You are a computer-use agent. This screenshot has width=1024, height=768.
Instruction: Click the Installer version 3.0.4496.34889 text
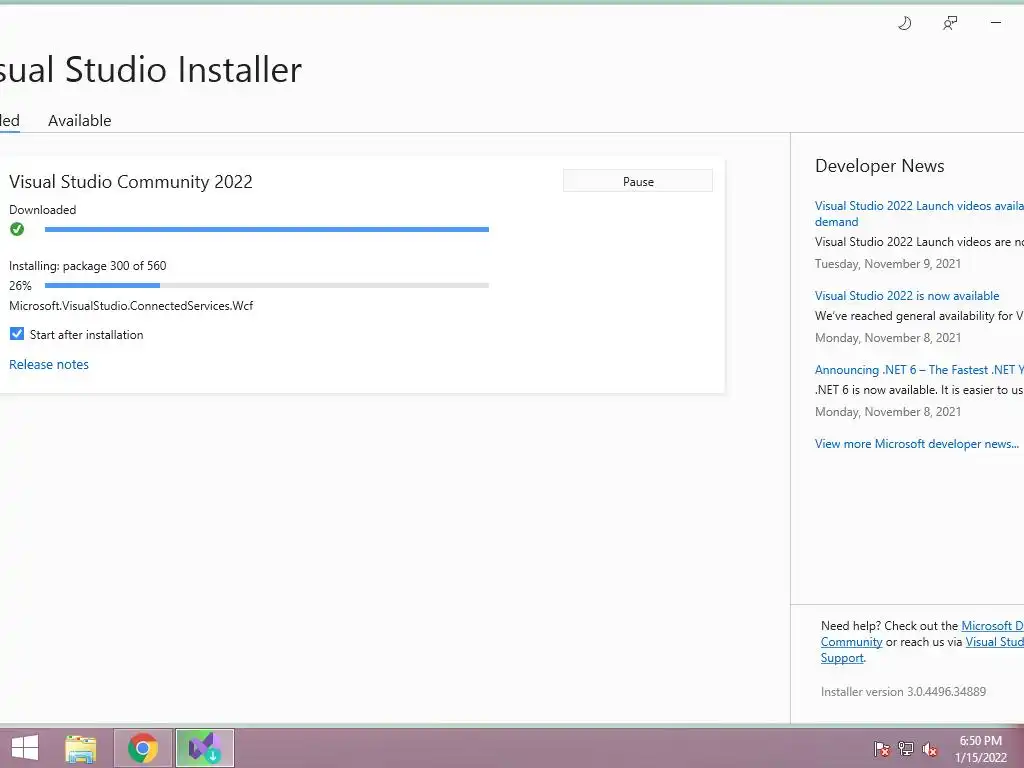tap(903, 692)
